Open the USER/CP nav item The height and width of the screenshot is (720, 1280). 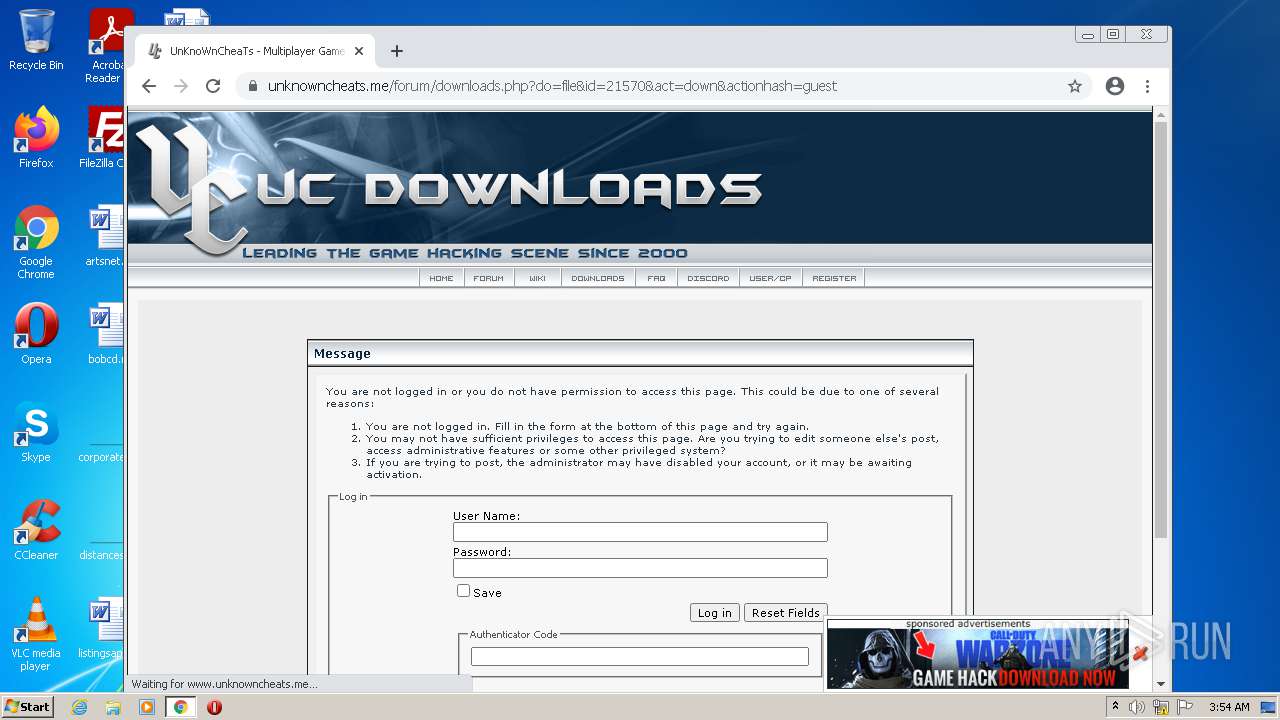click(770, 278)
